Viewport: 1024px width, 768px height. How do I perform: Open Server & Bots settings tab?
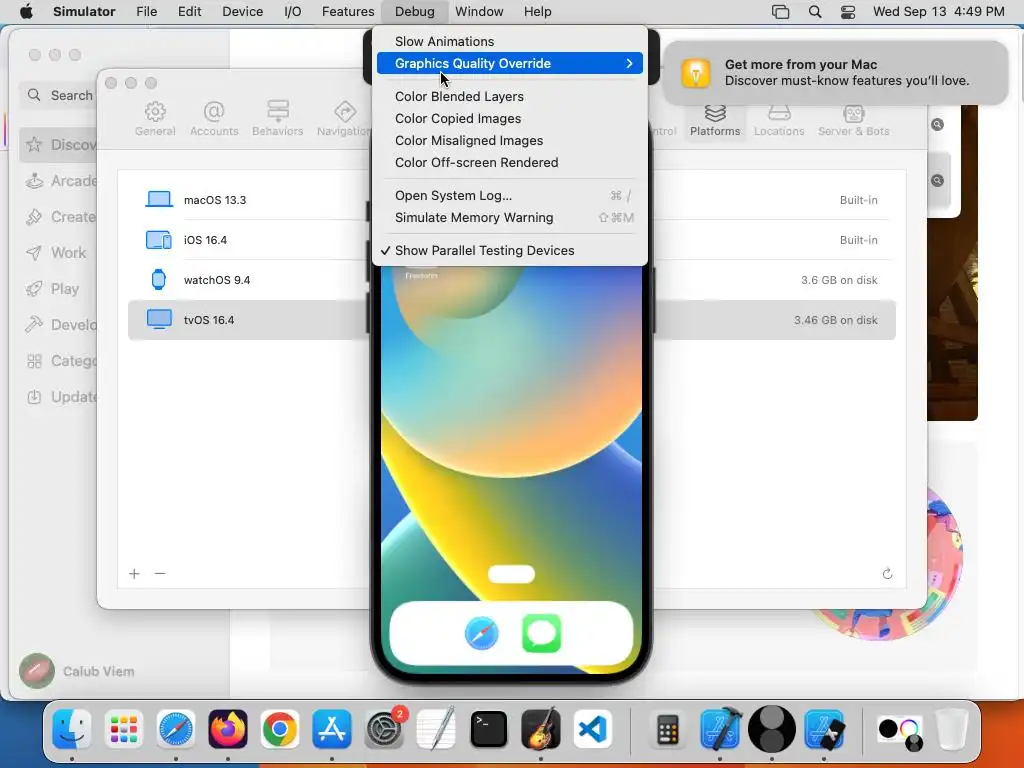(854, 119)
